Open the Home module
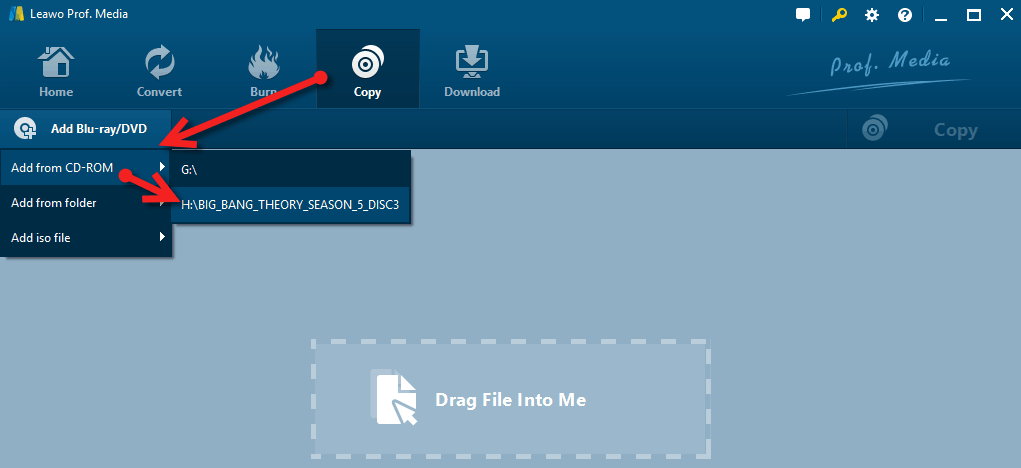Viewport: 1021px width, 468px height. coord(55,69)
